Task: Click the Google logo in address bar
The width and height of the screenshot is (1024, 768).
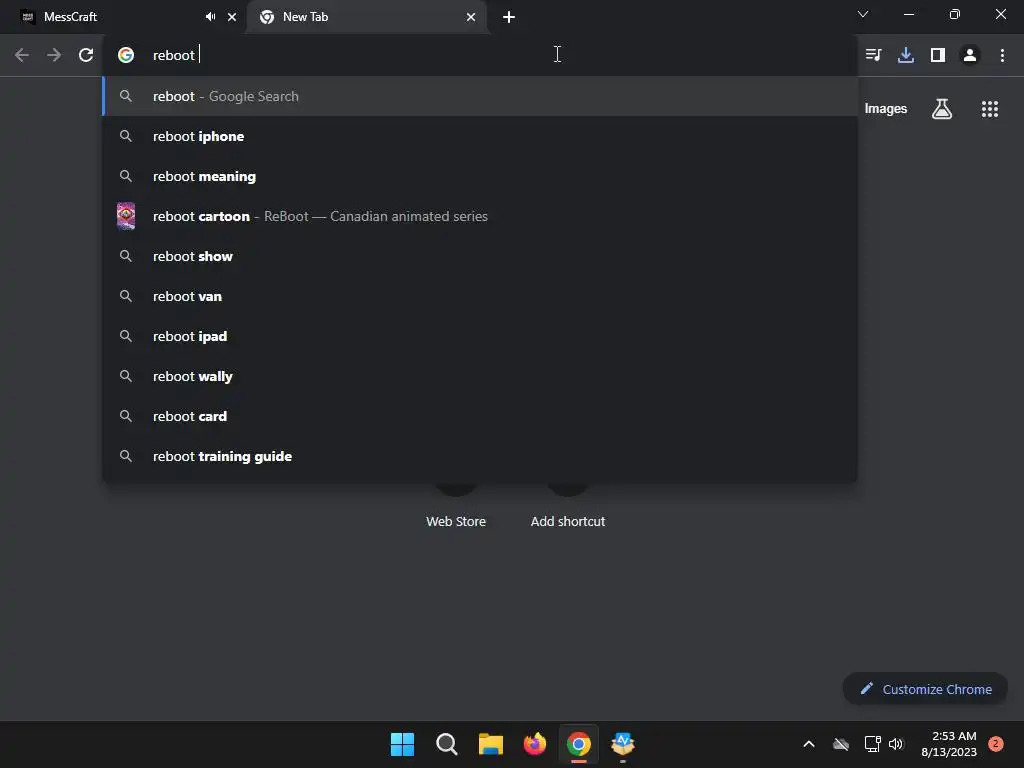Action: (x=126, y=55)
